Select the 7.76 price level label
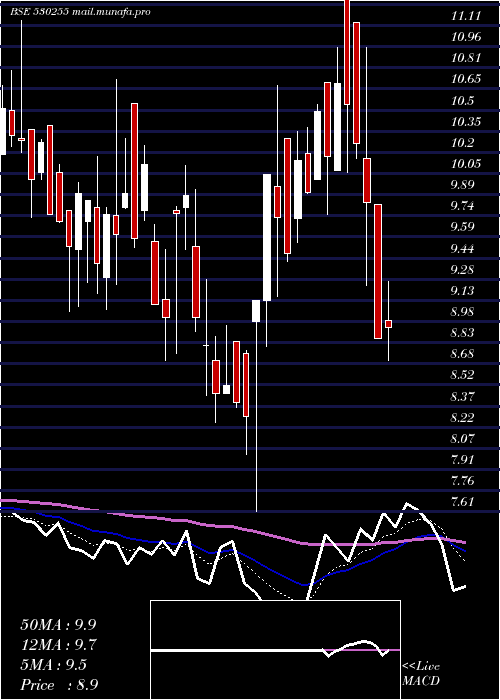500x700 pixels. [463, 482]
